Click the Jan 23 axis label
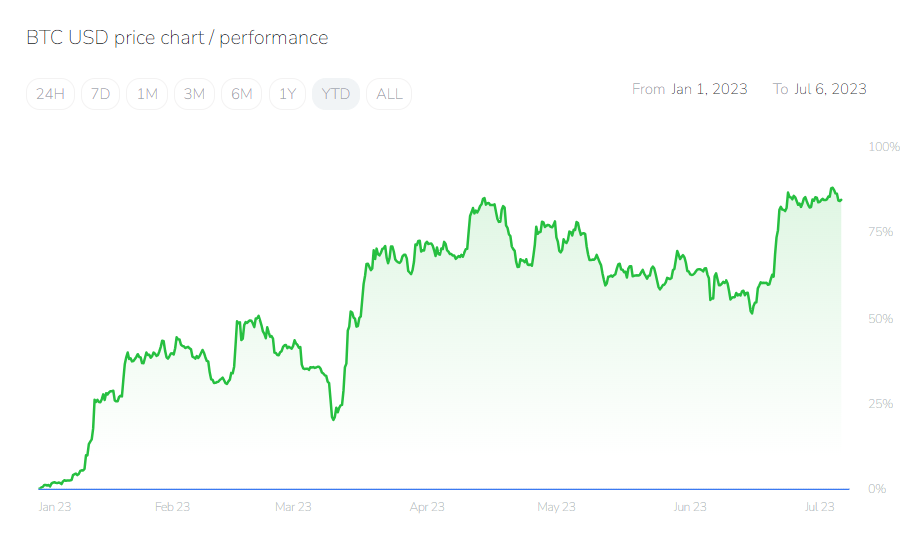This screenshot has width=923, height=558. coord(55,507)
